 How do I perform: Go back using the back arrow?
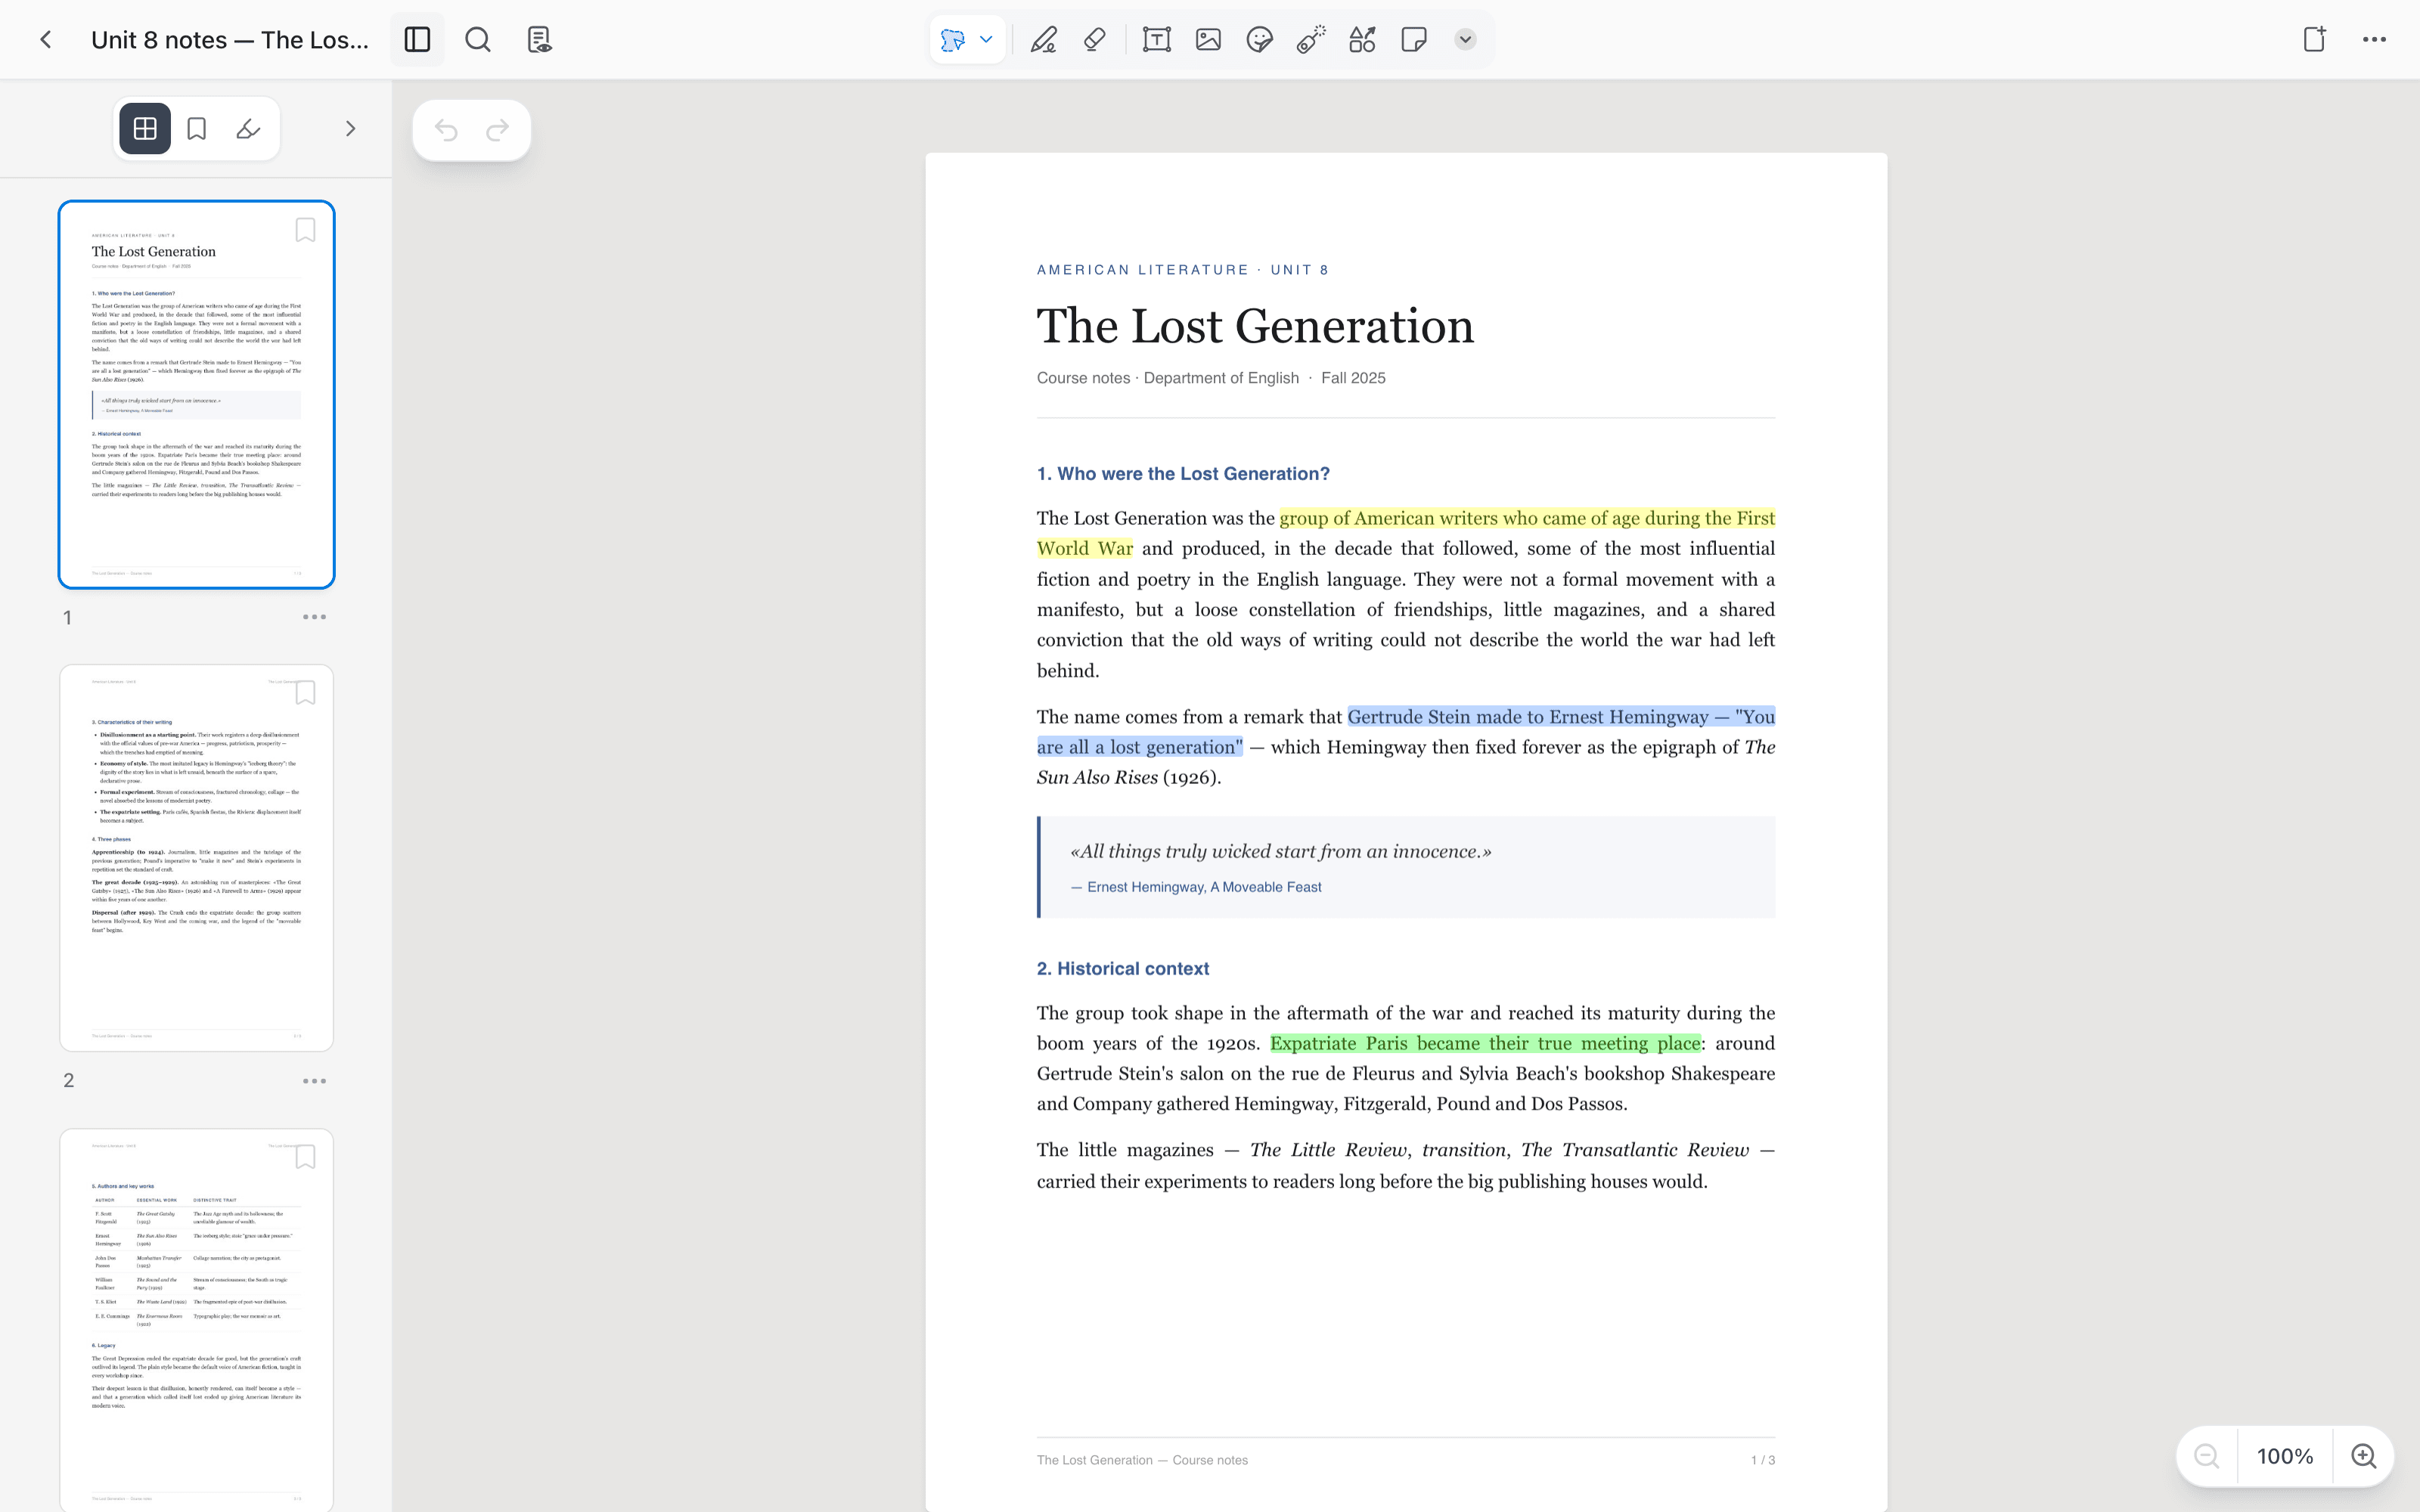tap(46, 40)
